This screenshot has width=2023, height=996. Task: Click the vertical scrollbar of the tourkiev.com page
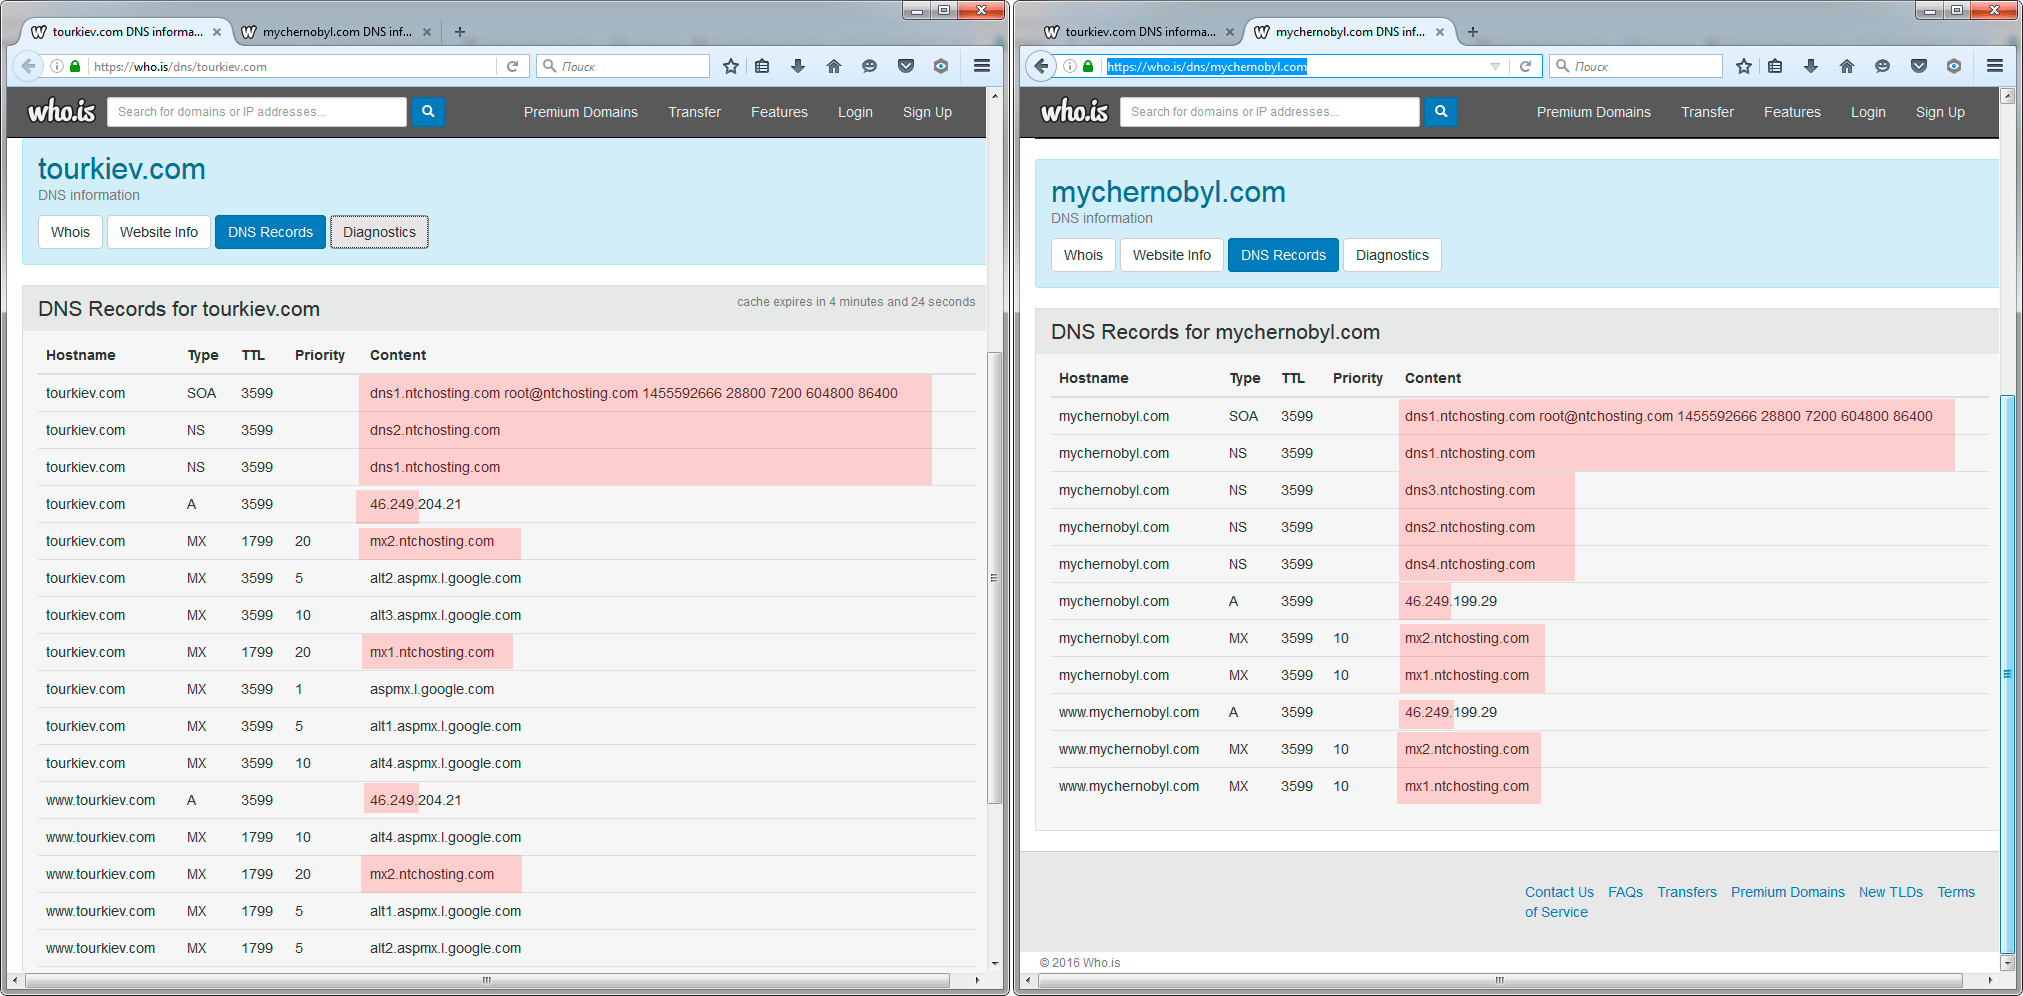click(994, 577)
